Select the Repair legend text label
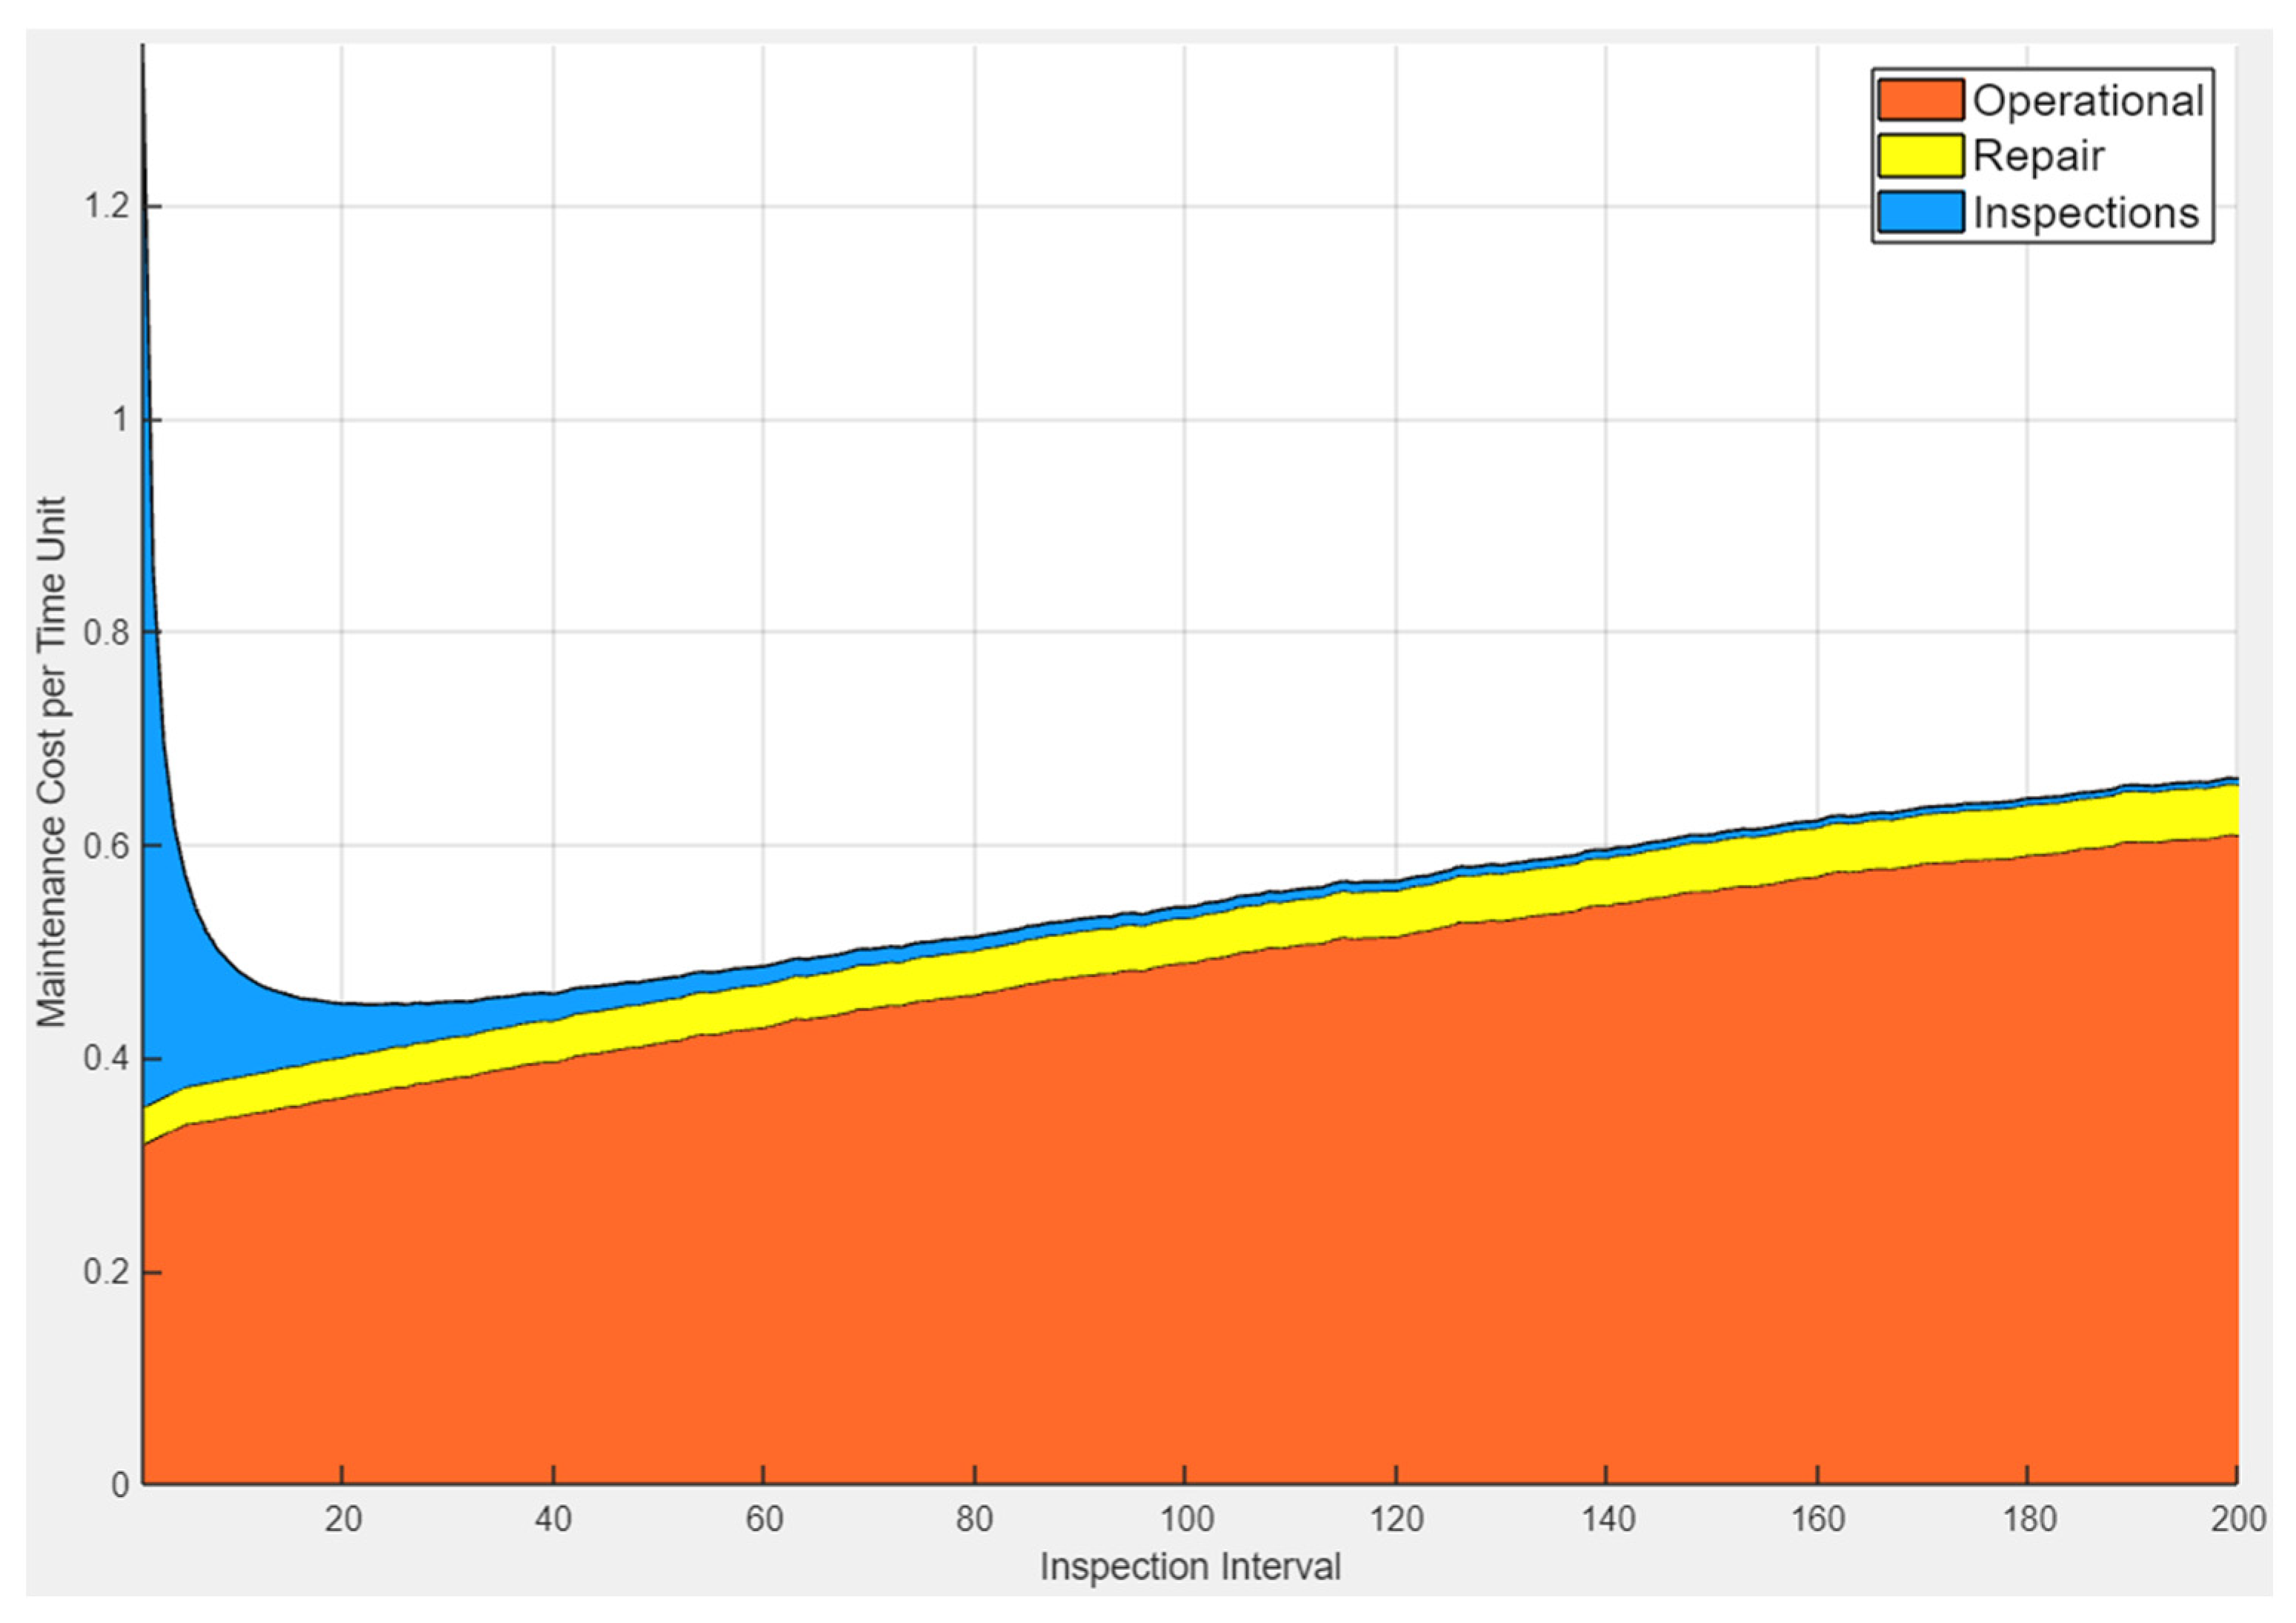 point(2038,156)
